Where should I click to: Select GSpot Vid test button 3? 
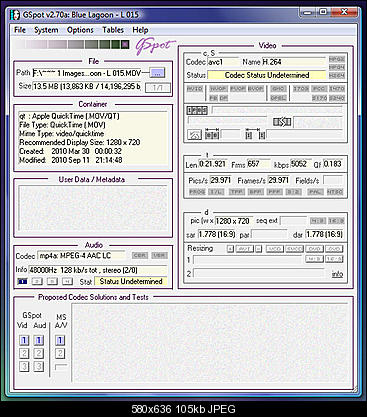[24, 366]
